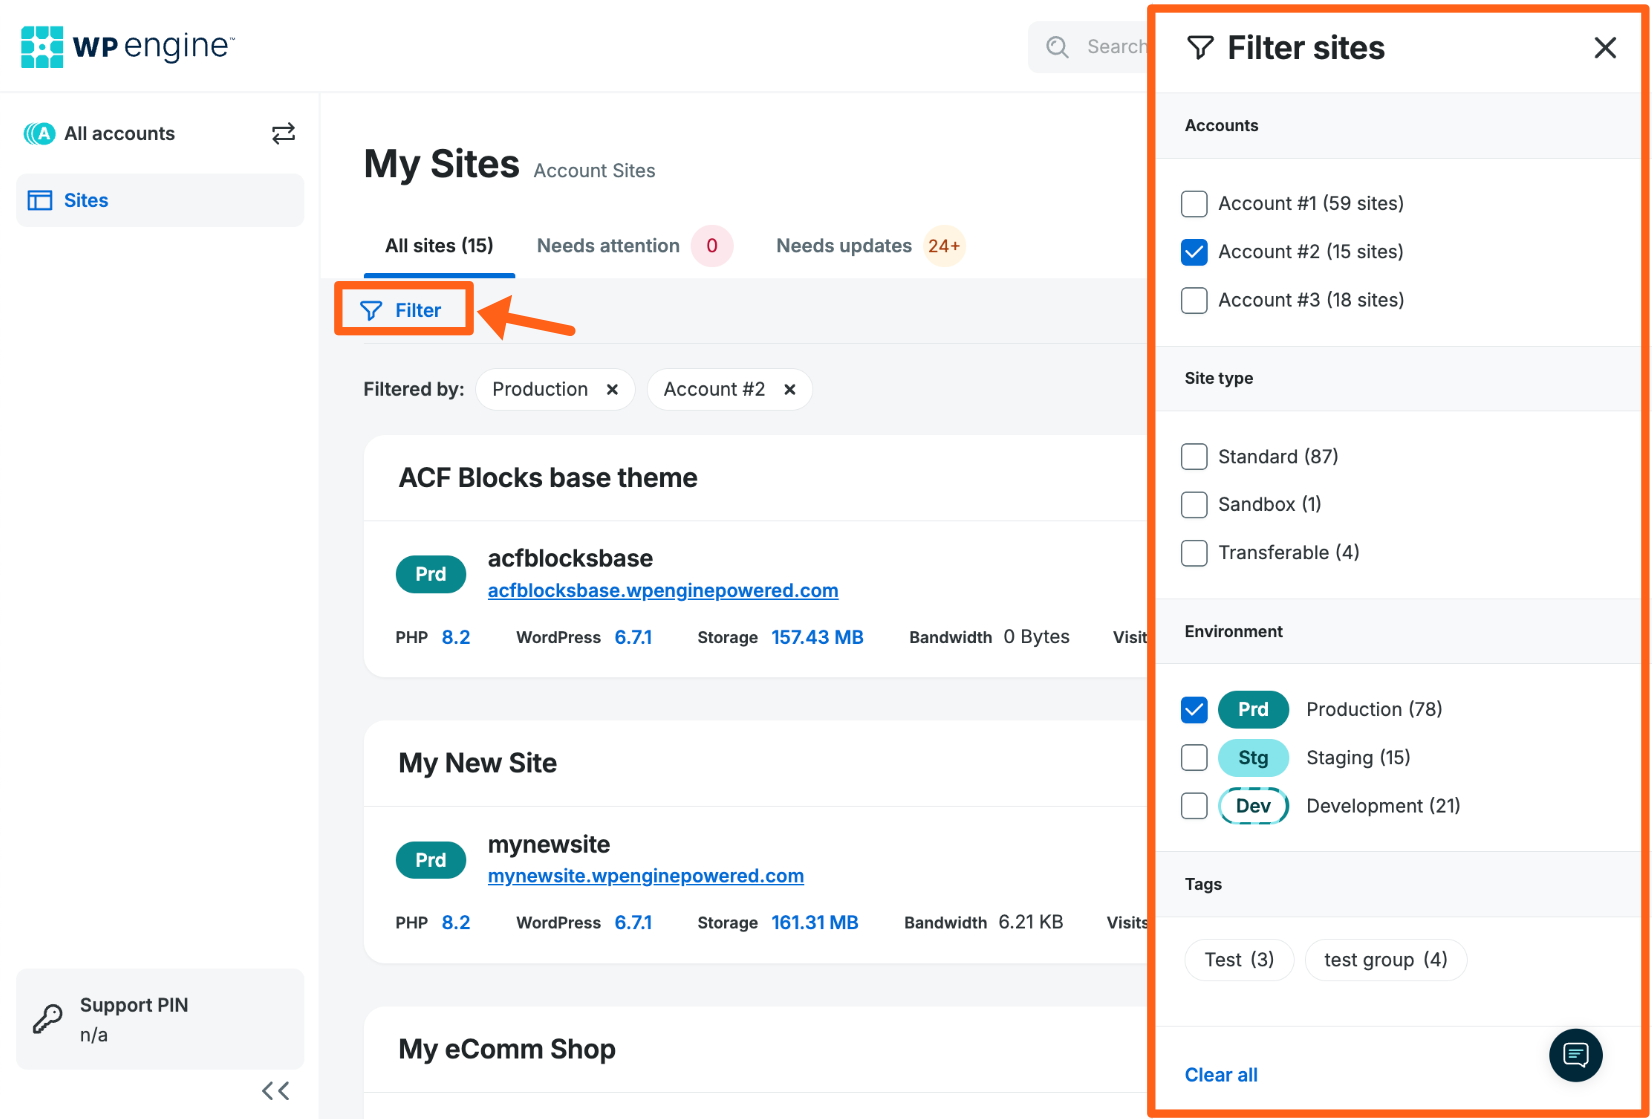Switch to the Needs attention tab
Viewport: 1652px width, 1119px height.
point(607,245)
